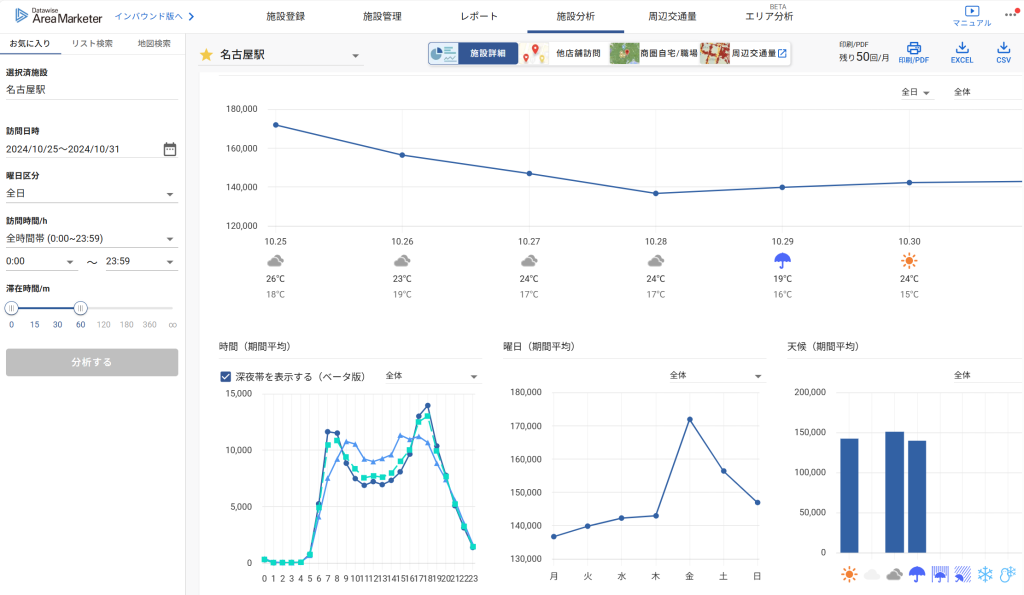Switch to 他店舗訪問 view
Viewport: 1024px width, 595px height.
(565, 53)
